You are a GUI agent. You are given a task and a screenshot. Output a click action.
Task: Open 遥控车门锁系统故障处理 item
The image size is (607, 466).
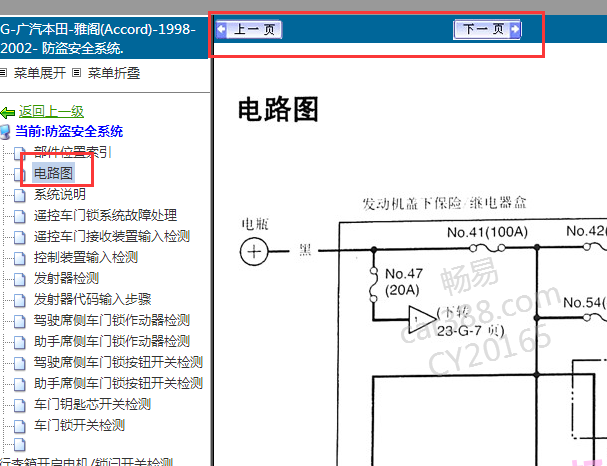(105, 215)
